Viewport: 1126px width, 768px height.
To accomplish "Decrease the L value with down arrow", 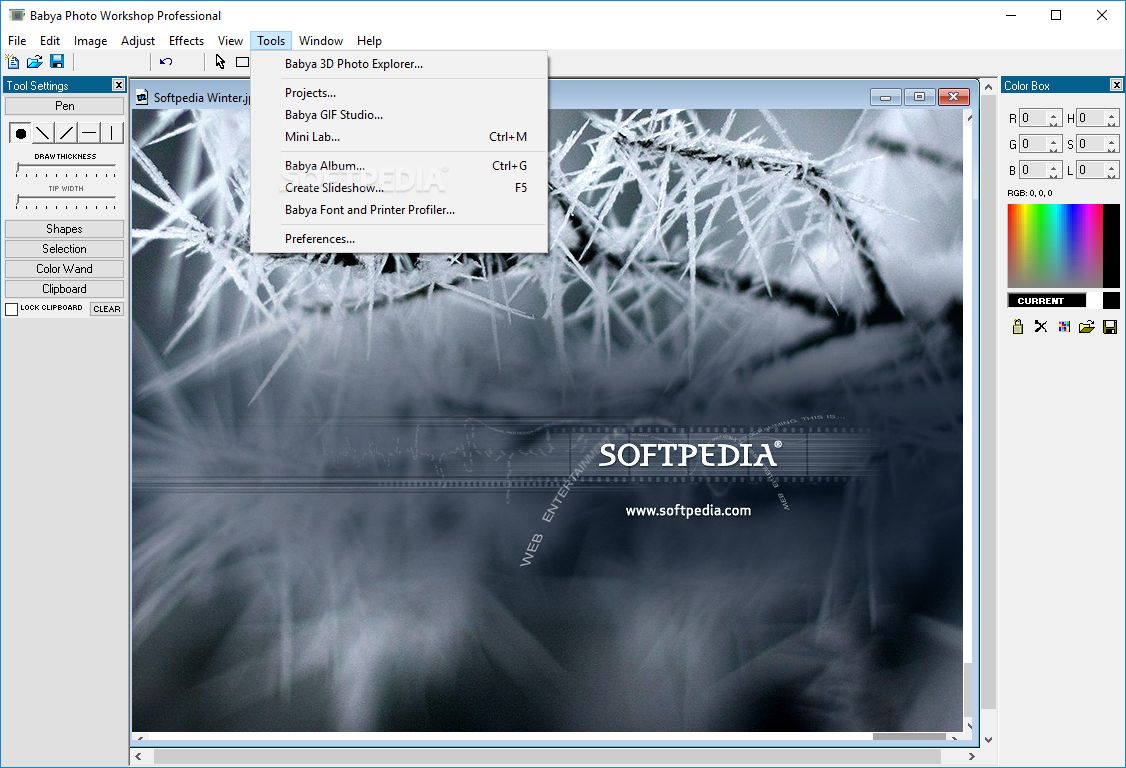I will point(1112,175).
